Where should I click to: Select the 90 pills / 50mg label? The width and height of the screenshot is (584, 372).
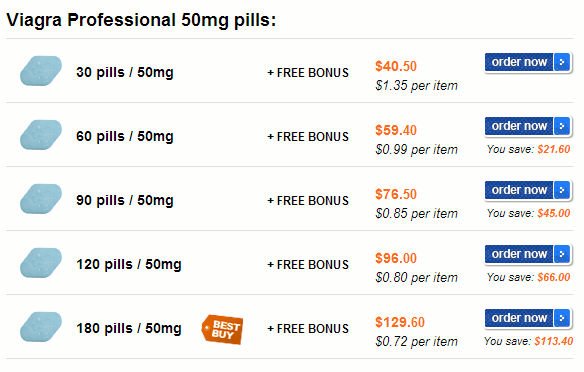125,200
